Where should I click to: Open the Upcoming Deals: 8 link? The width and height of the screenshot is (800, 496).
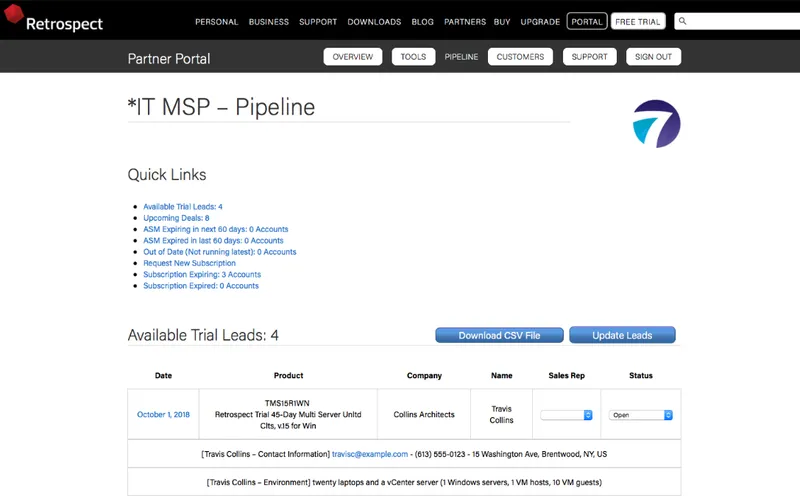176,218
